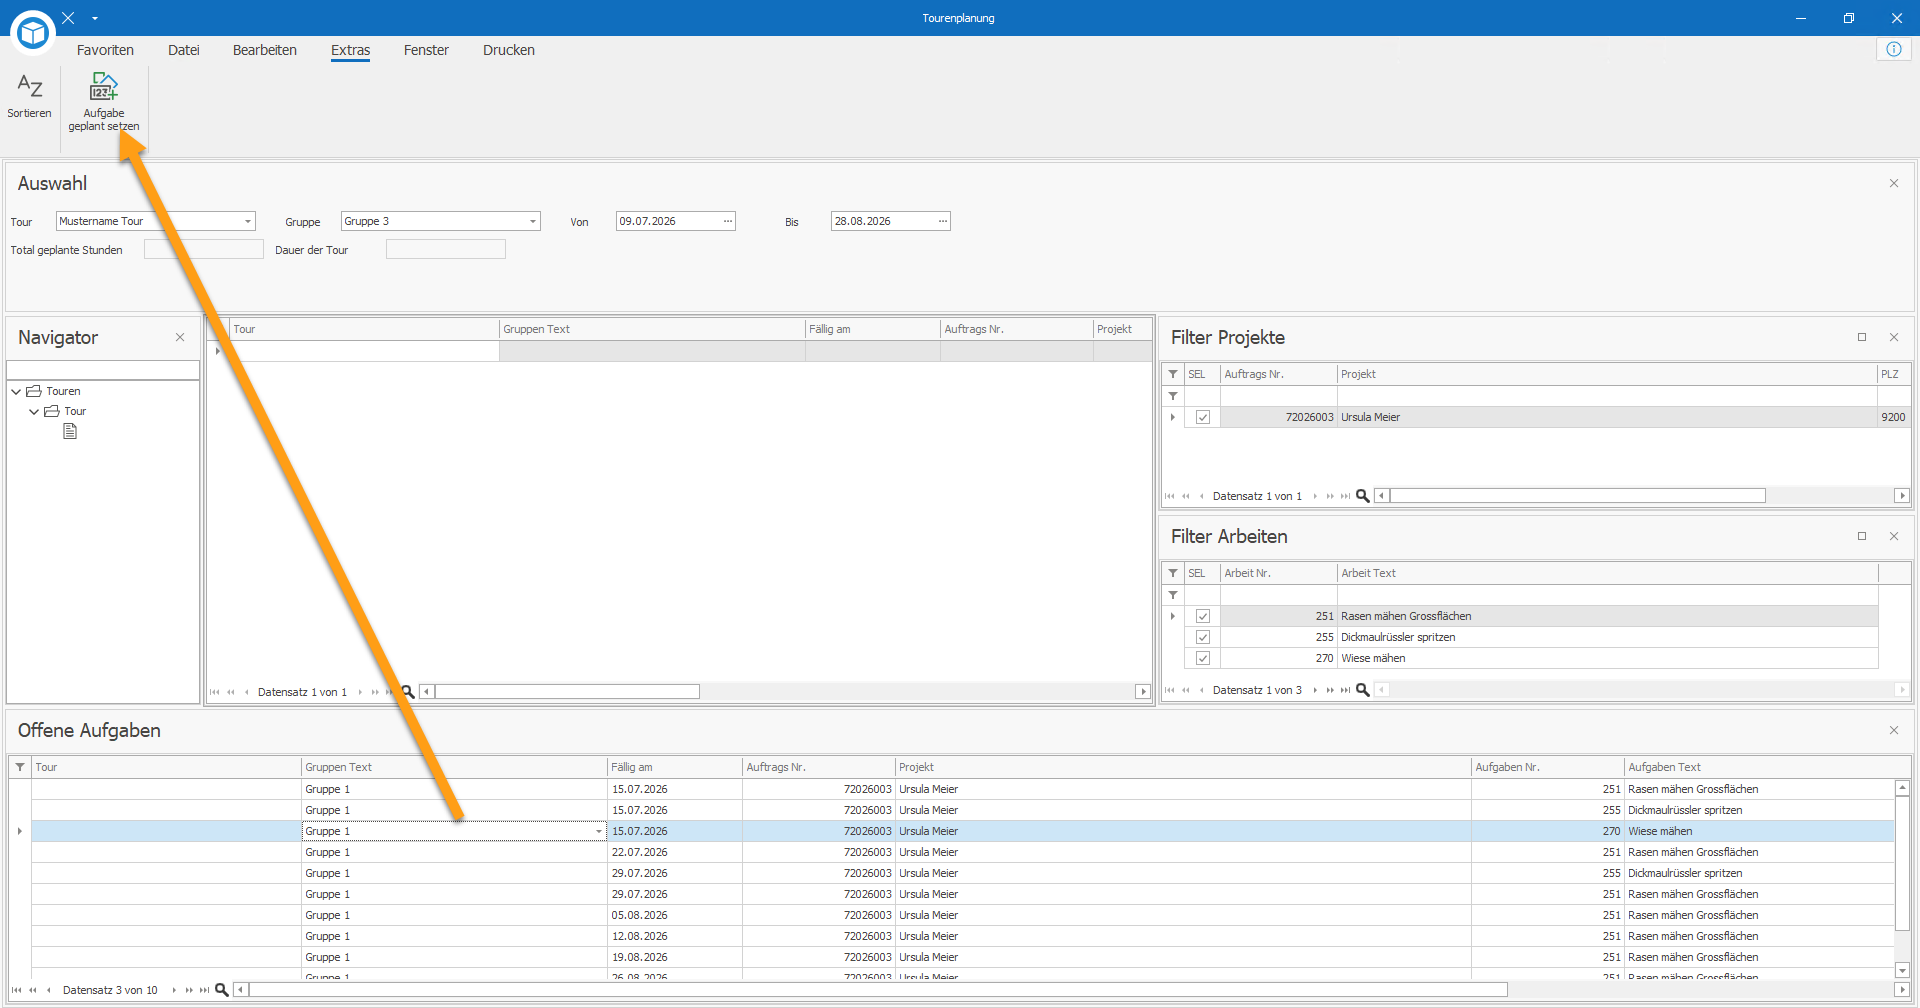Image resolution: width=1920 pixels, height=1008 pixels.
Task: Go to first record in Offene Aufgaben
Action: (x=17, y=990)
